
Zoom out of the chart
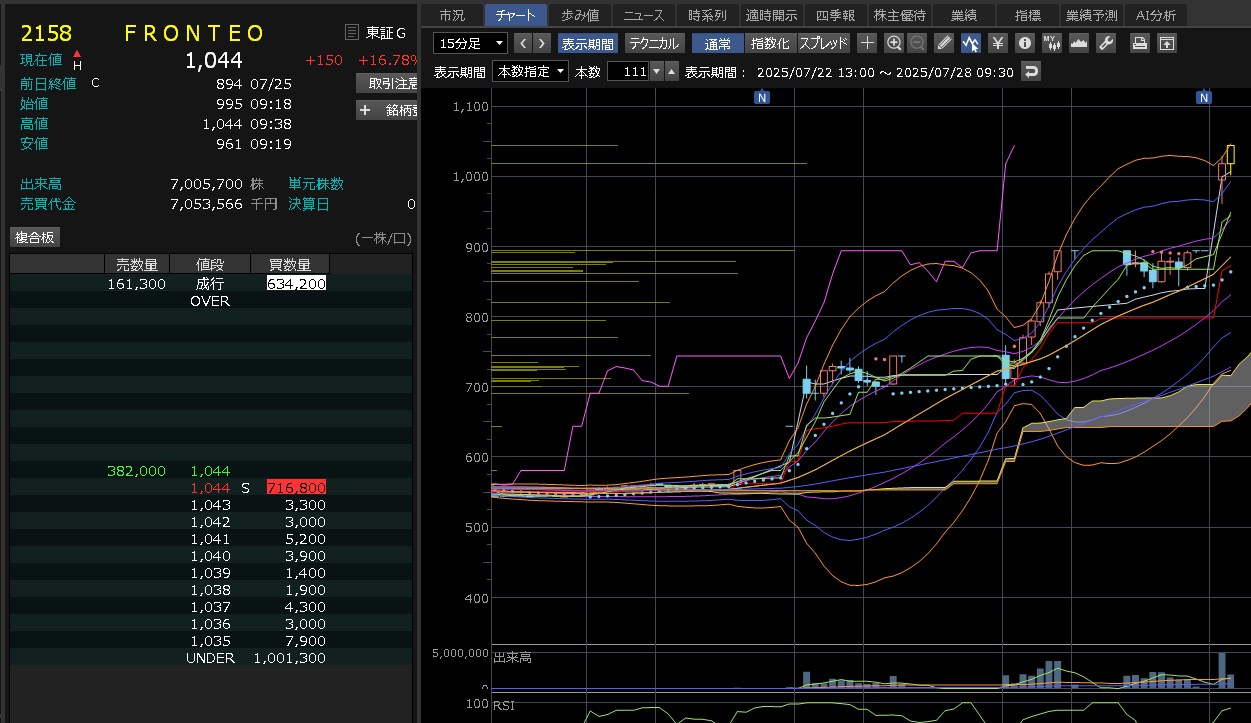[917, 43]
